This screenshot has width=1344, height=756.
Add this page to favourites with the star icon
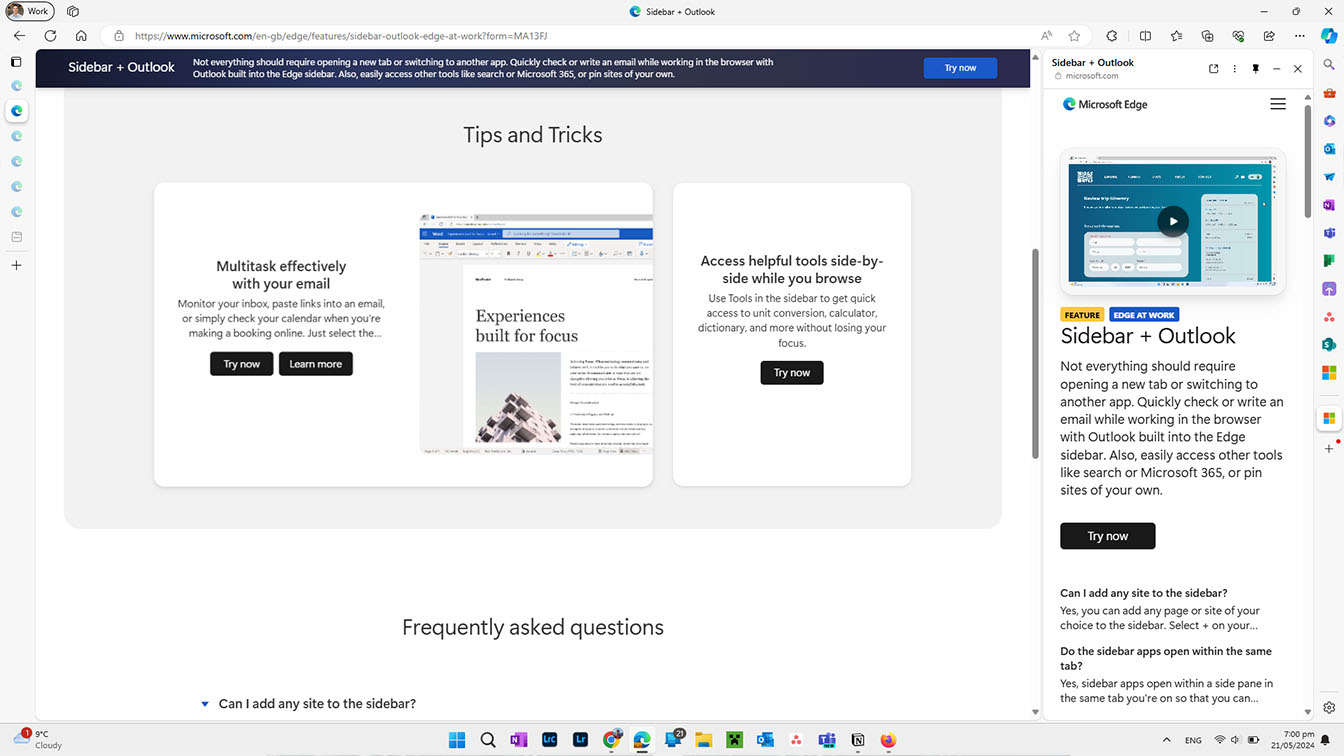[1074, 36]
